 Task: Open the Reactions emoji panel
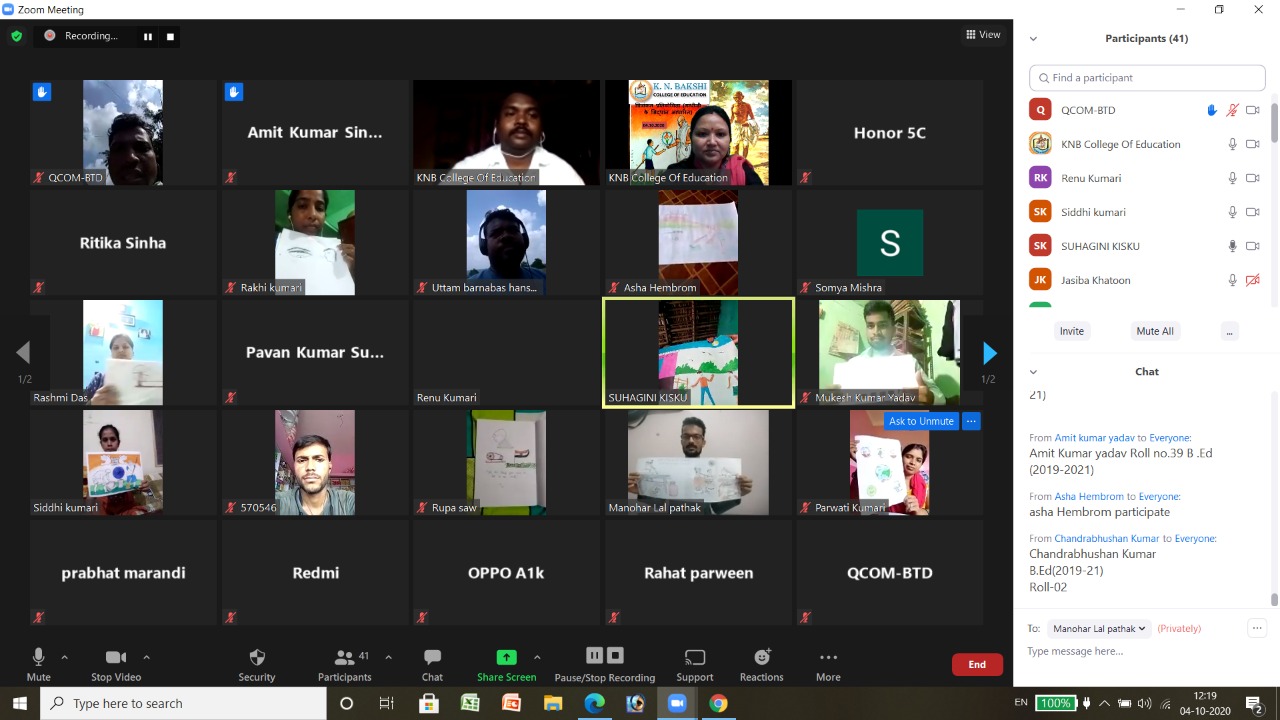point(761,658)
